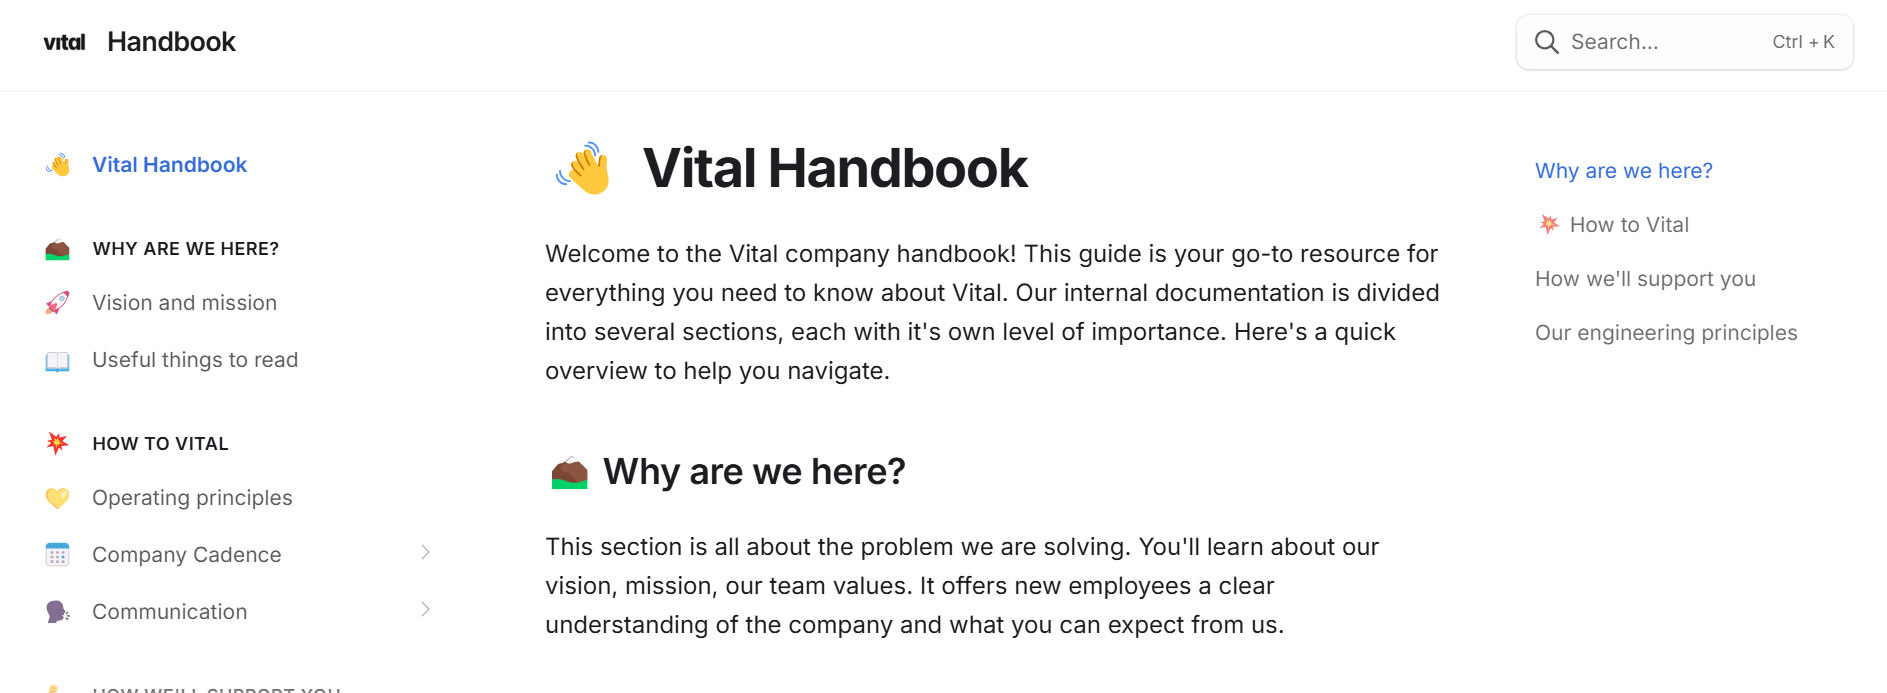The height and width of the screenshot is (693, 1887).
Task: Click the rocket icon beside Vision and mission
Action: coord(58,303)
